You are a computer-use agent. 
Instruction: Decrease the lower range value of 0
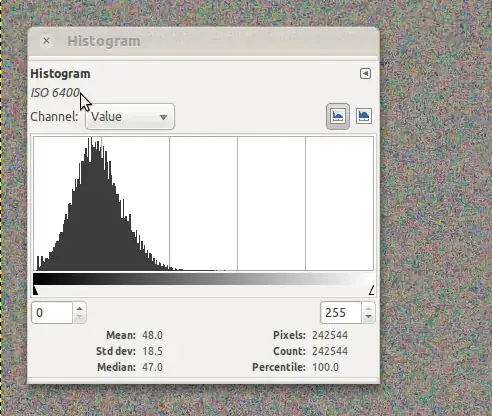tap(79, 317)
